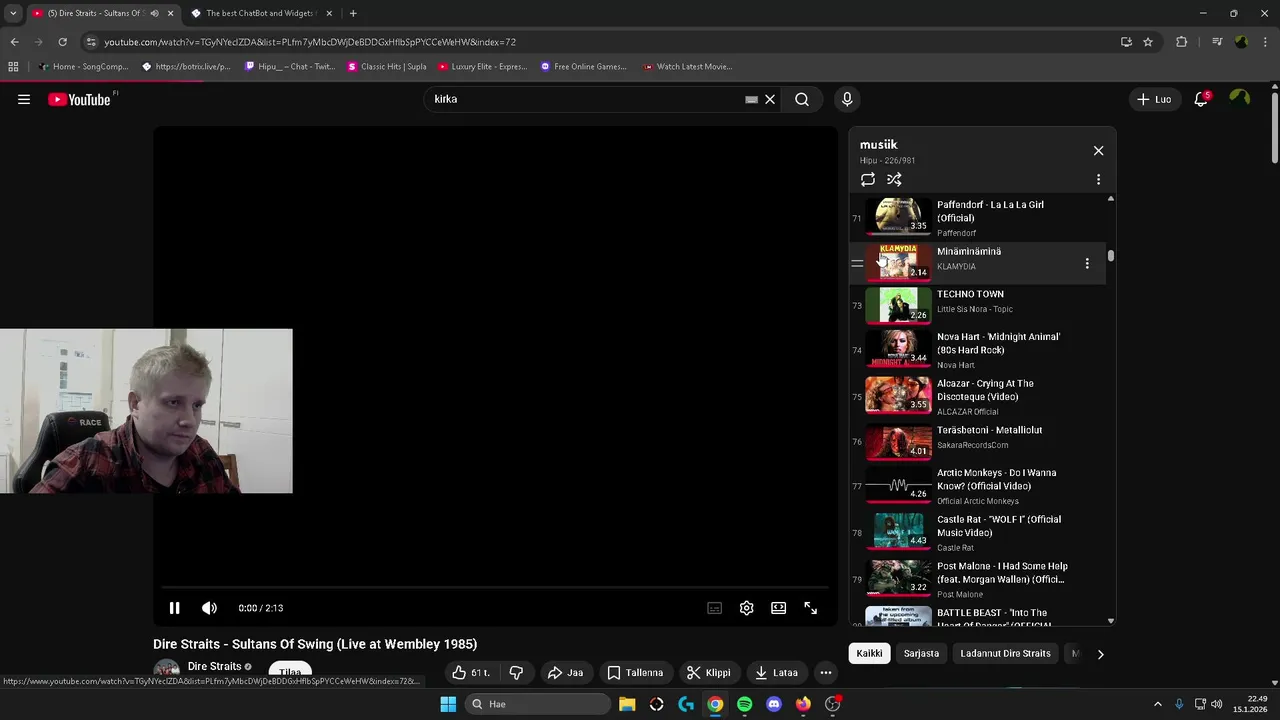Open the browser tab search dropdown
Viewport: 1280px width, 720px height.
(x=13, y=13)
